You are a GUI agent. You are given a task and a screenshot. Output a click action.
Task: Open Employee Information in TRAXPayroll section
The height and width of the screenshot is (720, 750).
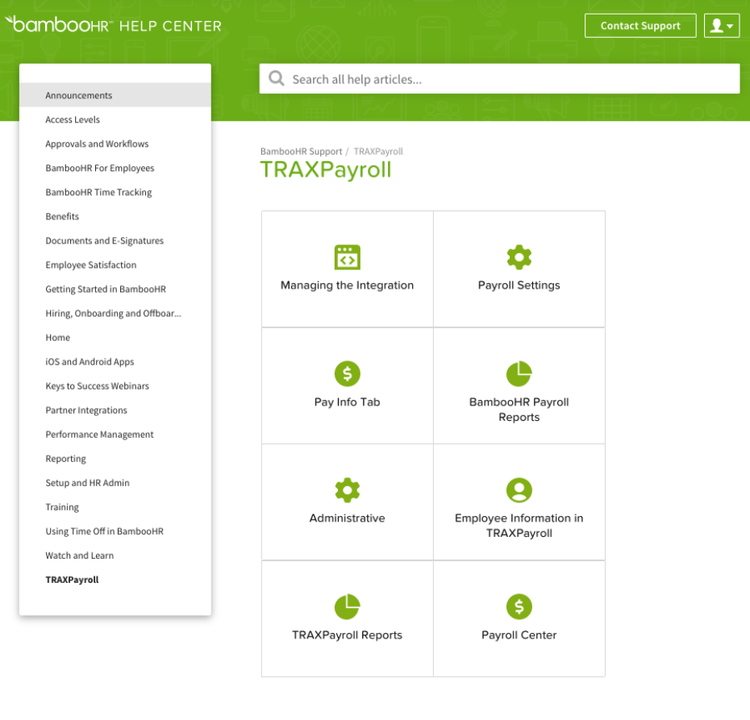(x=519, y=502)
